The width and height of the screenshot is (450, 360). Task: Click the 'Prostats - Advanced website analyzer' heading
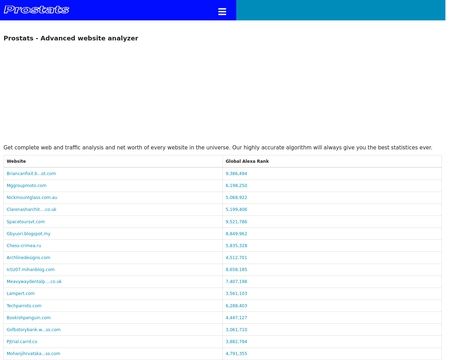coord(71,38)
